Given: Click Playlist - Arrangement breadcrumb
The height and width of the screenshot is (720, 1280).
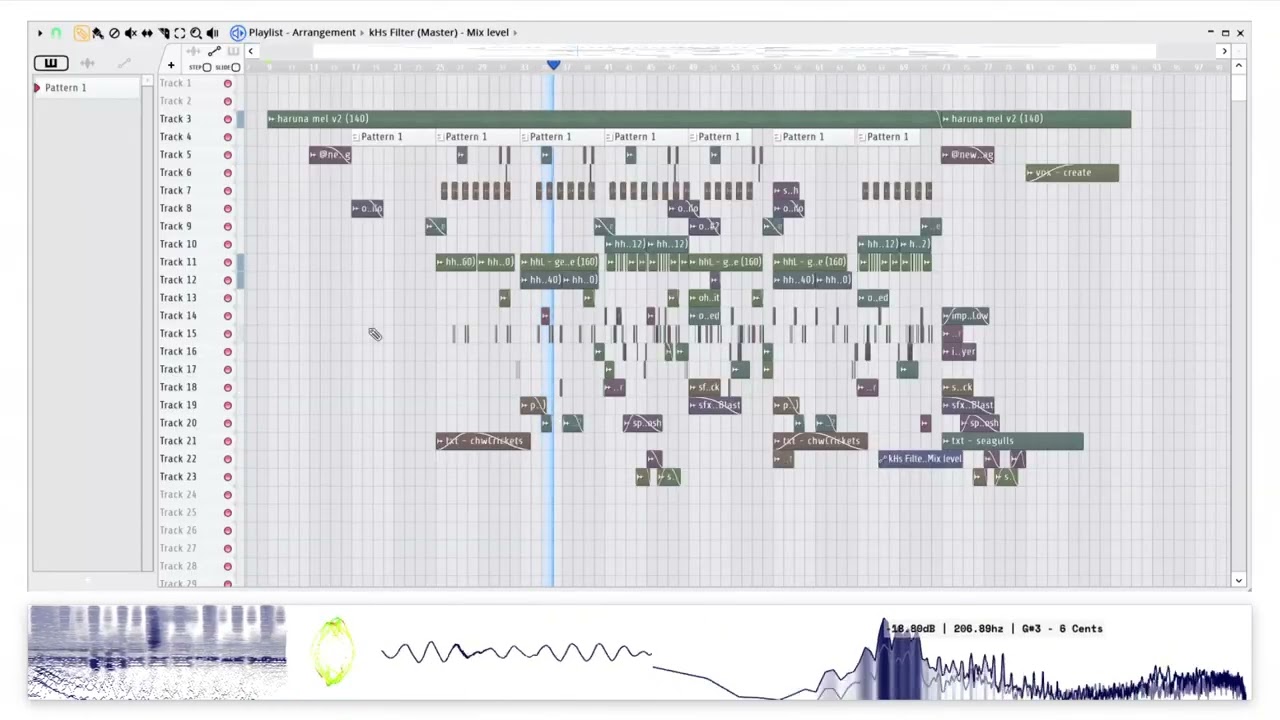Looking at the screenshot, I should 302,33.
